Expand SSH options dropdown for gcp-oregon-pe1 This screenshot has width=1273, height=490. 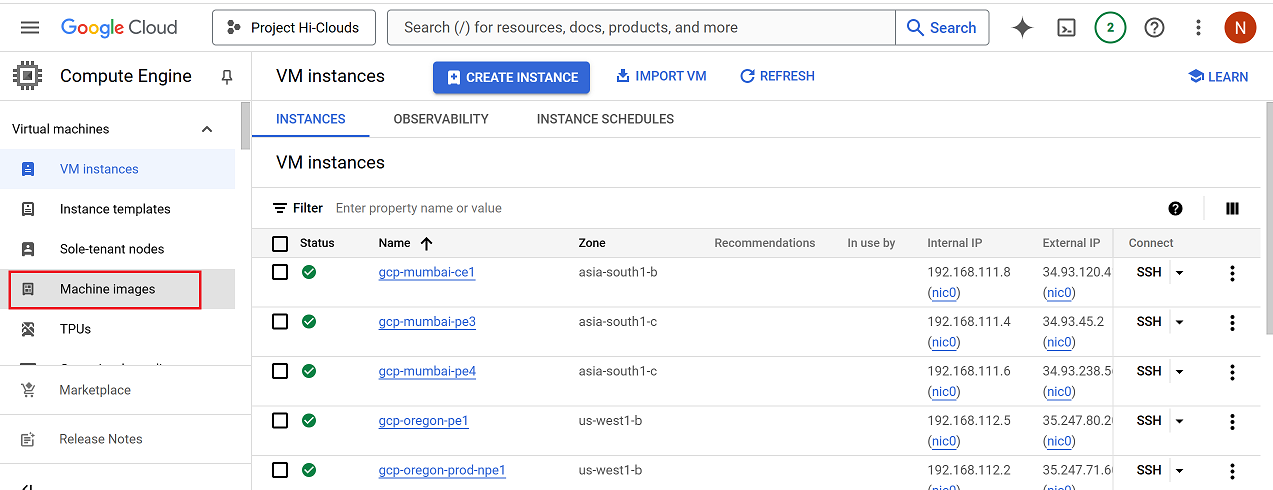[1179, 422]
